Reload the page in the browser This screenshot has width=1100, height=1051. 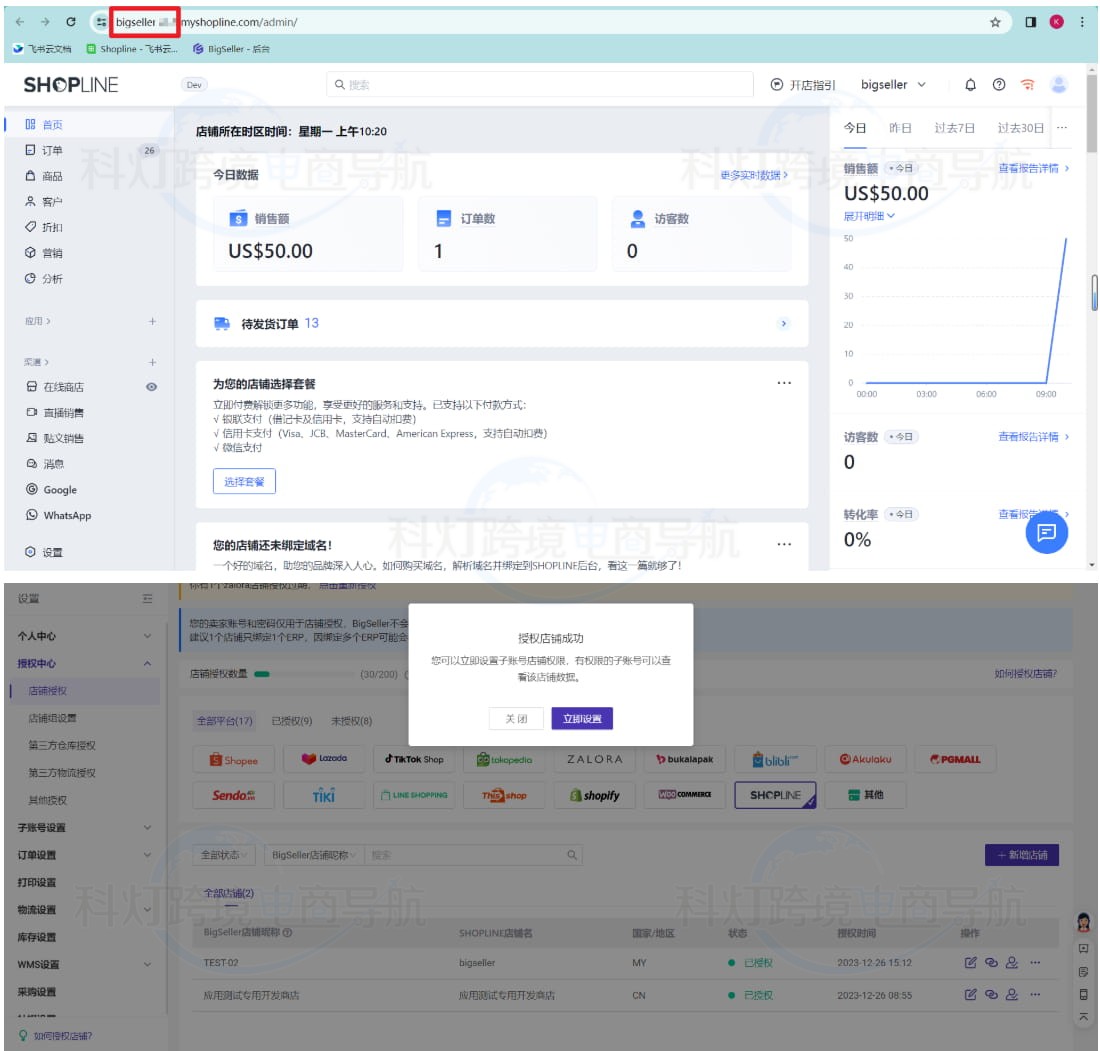pyautogui.click(x=71, y=22)
